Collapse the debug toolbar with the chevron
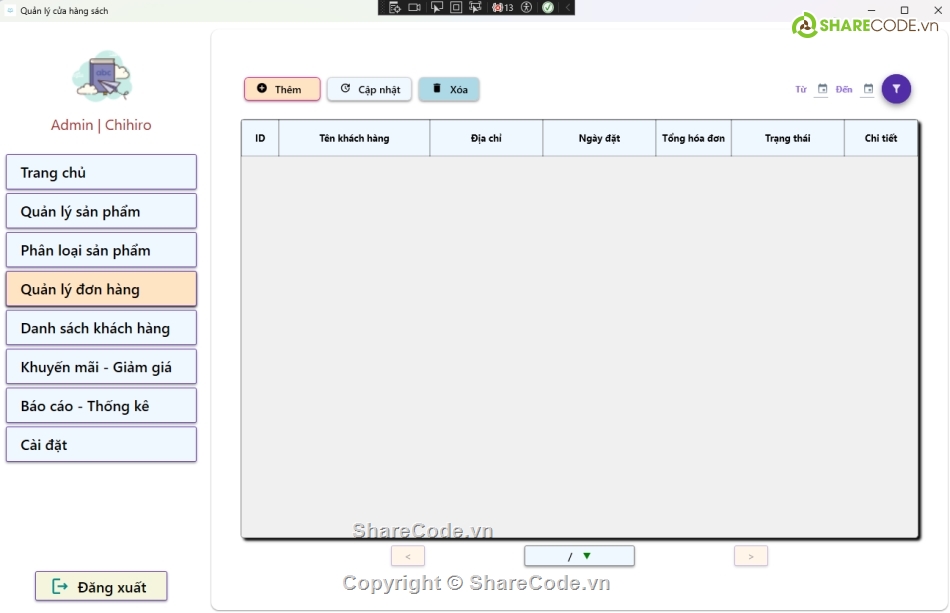Screen dimensions: 950x613 click(x=568, y=7)
